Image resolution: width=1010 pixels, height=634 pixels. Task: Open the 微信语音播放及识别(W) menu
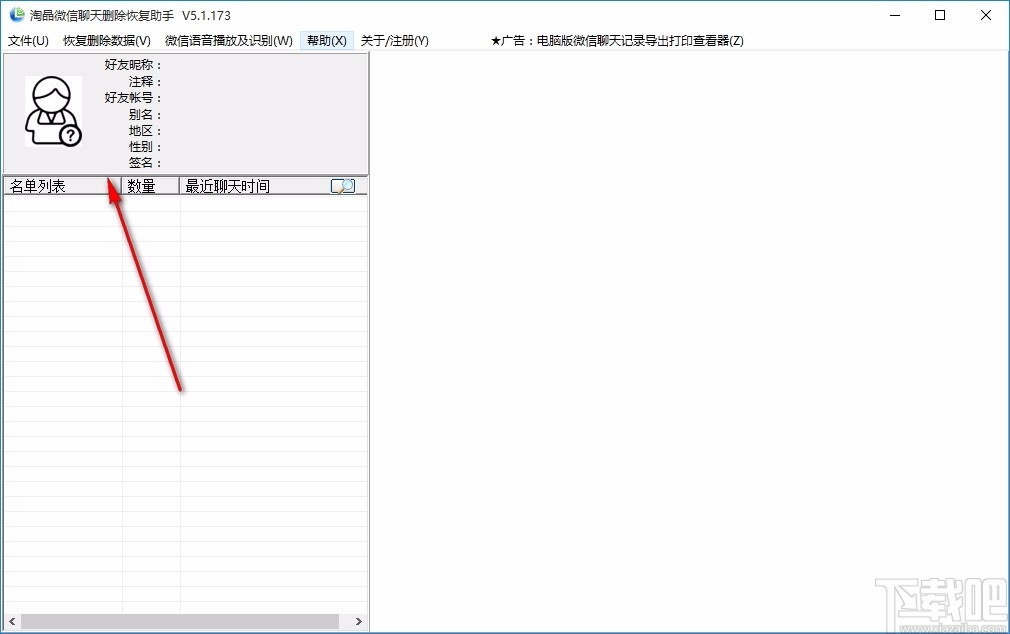click(x=229, y=41)
